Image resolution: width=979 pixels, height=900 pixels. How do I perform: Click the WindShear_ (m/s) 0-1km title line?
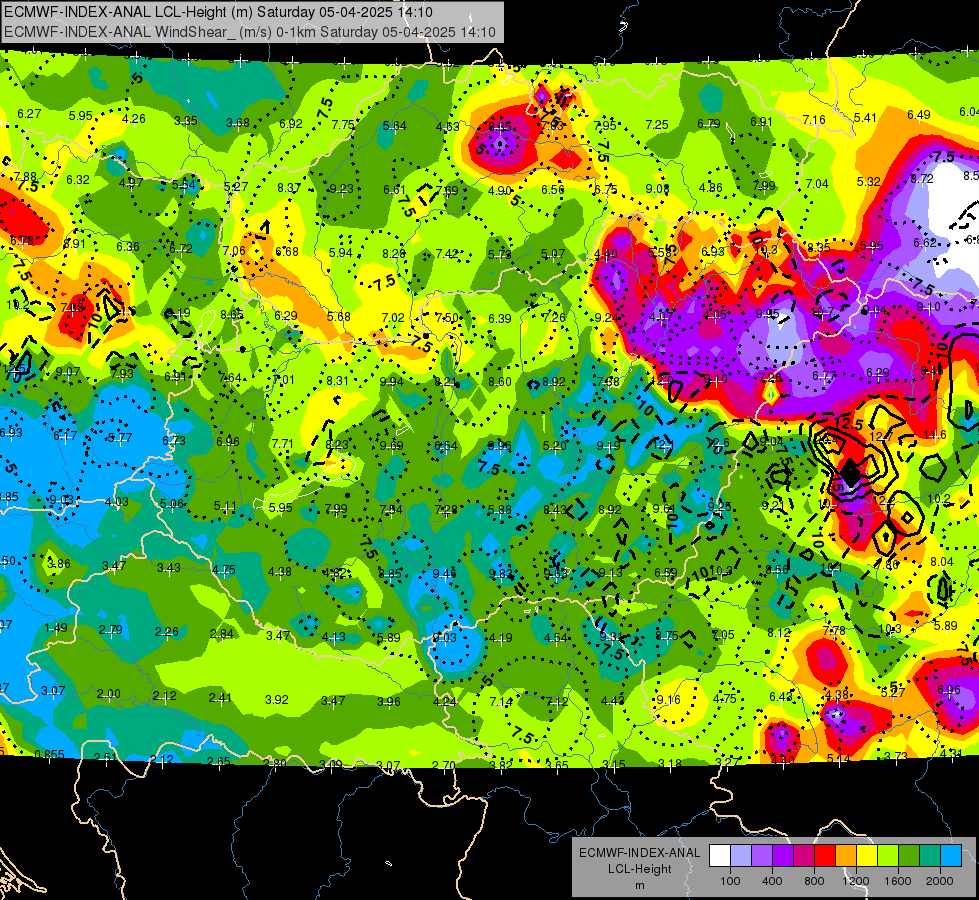[x=250, y=32]
